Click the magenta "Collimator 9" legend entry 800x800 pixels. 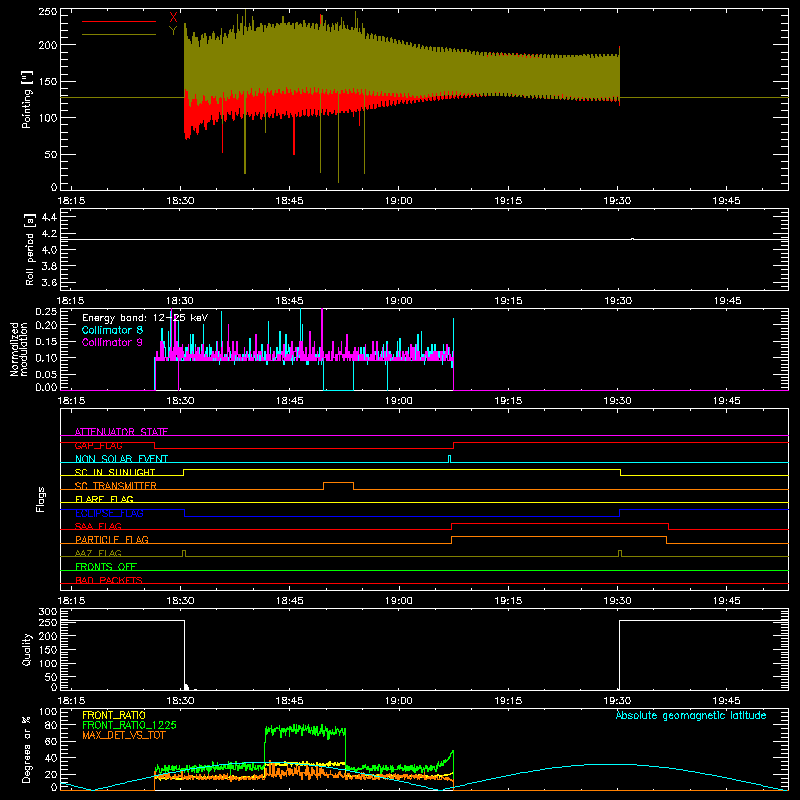coord(112,342)
